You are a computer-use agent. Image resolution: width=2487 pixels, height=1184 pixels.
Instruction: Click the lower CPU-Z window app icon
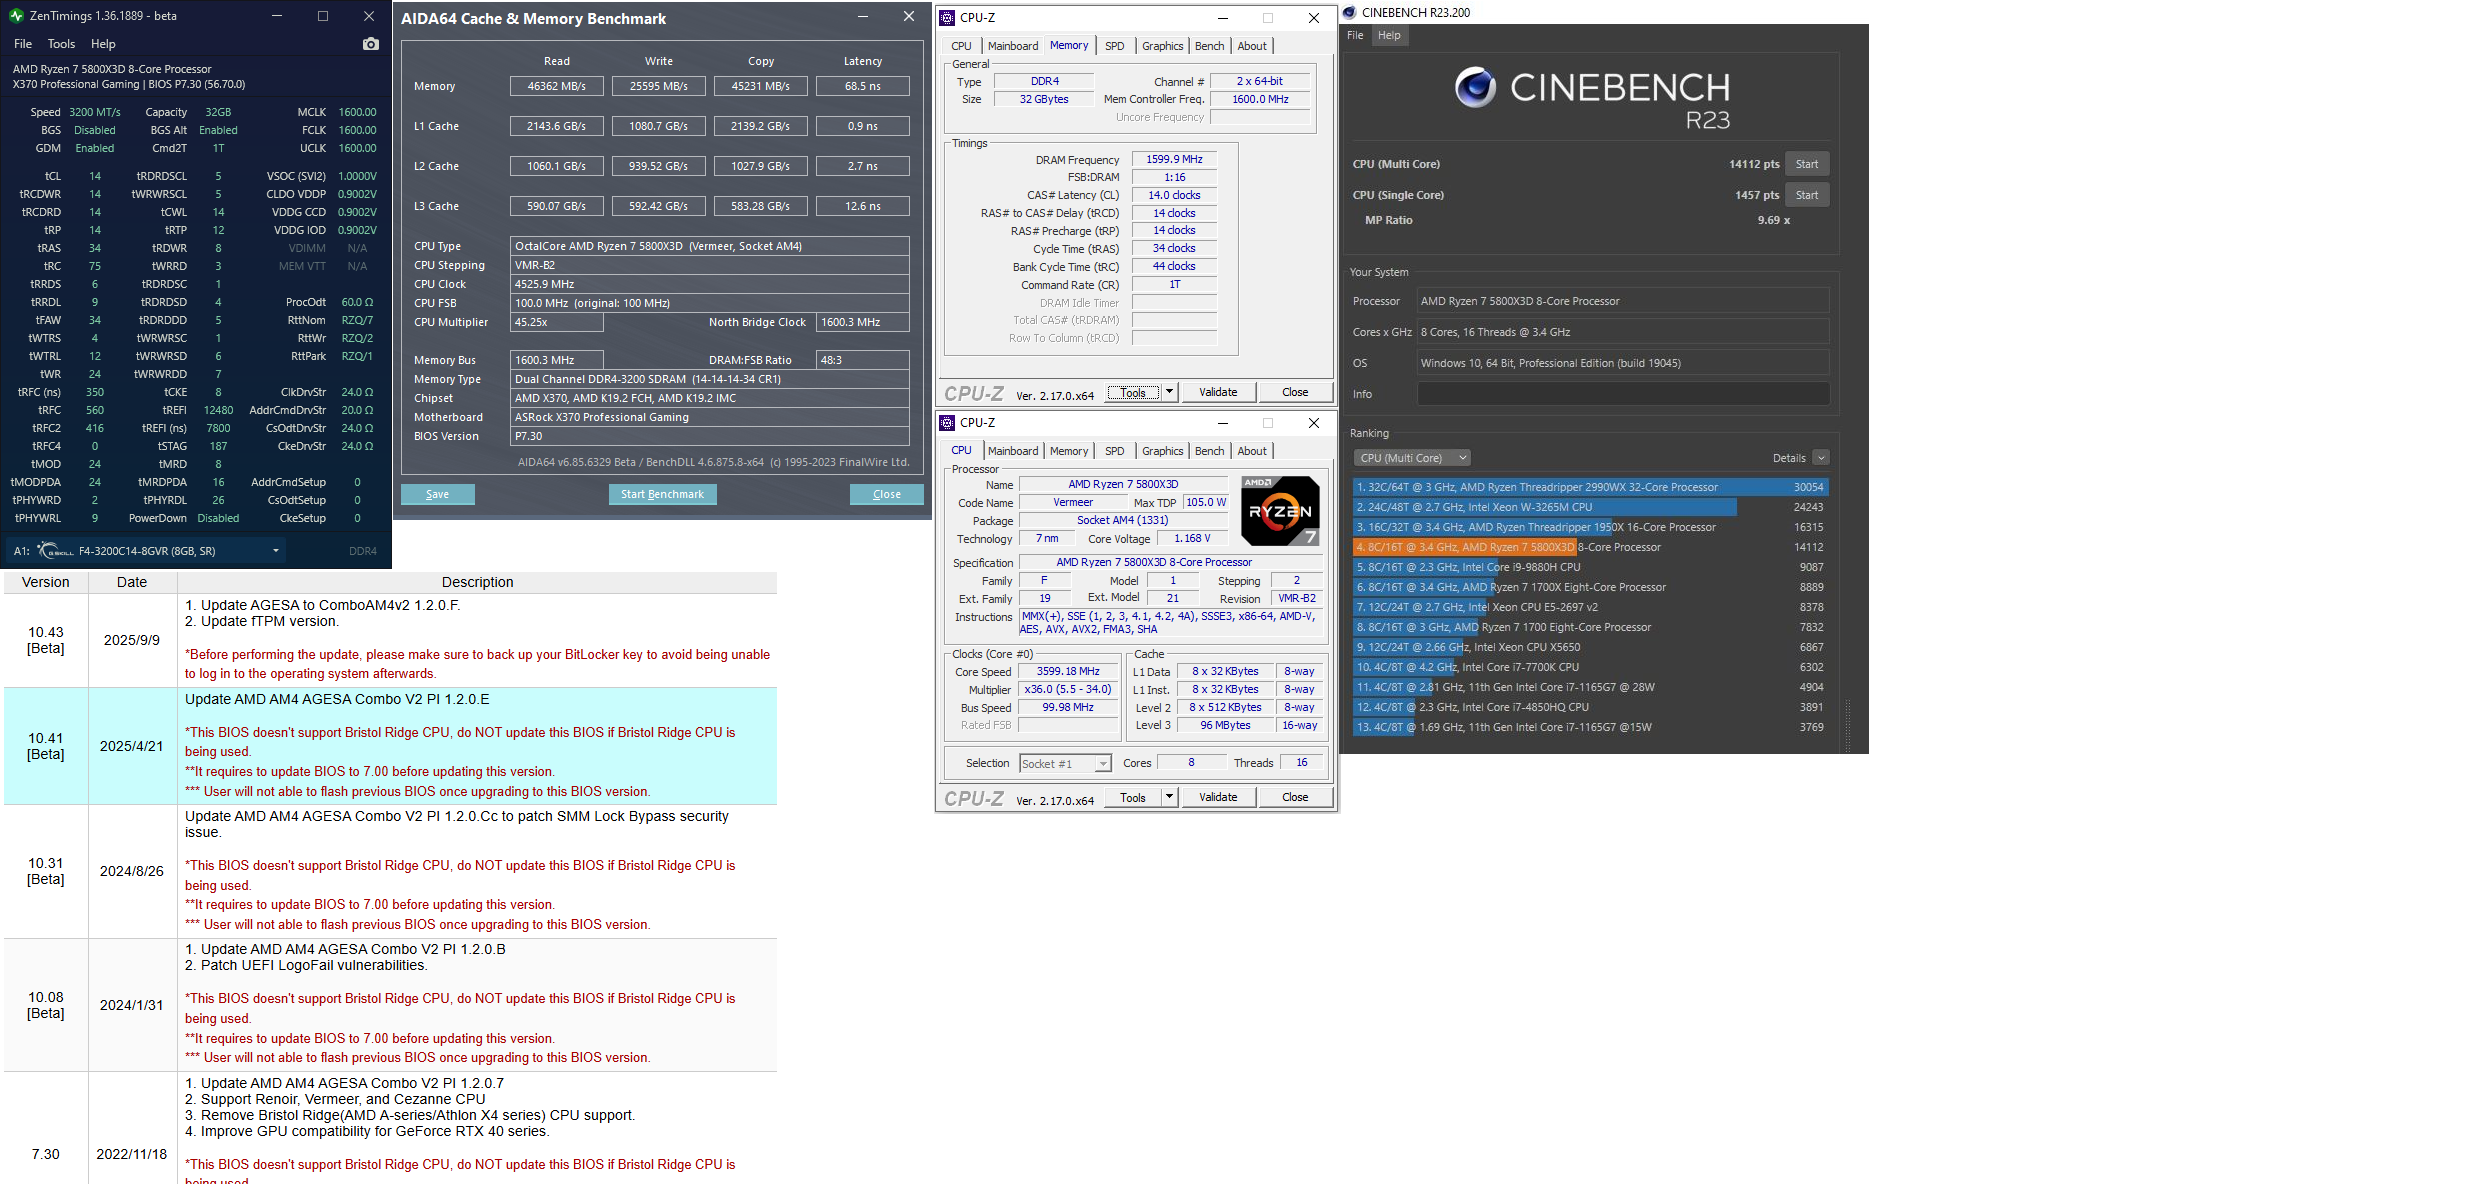point(947,423)
